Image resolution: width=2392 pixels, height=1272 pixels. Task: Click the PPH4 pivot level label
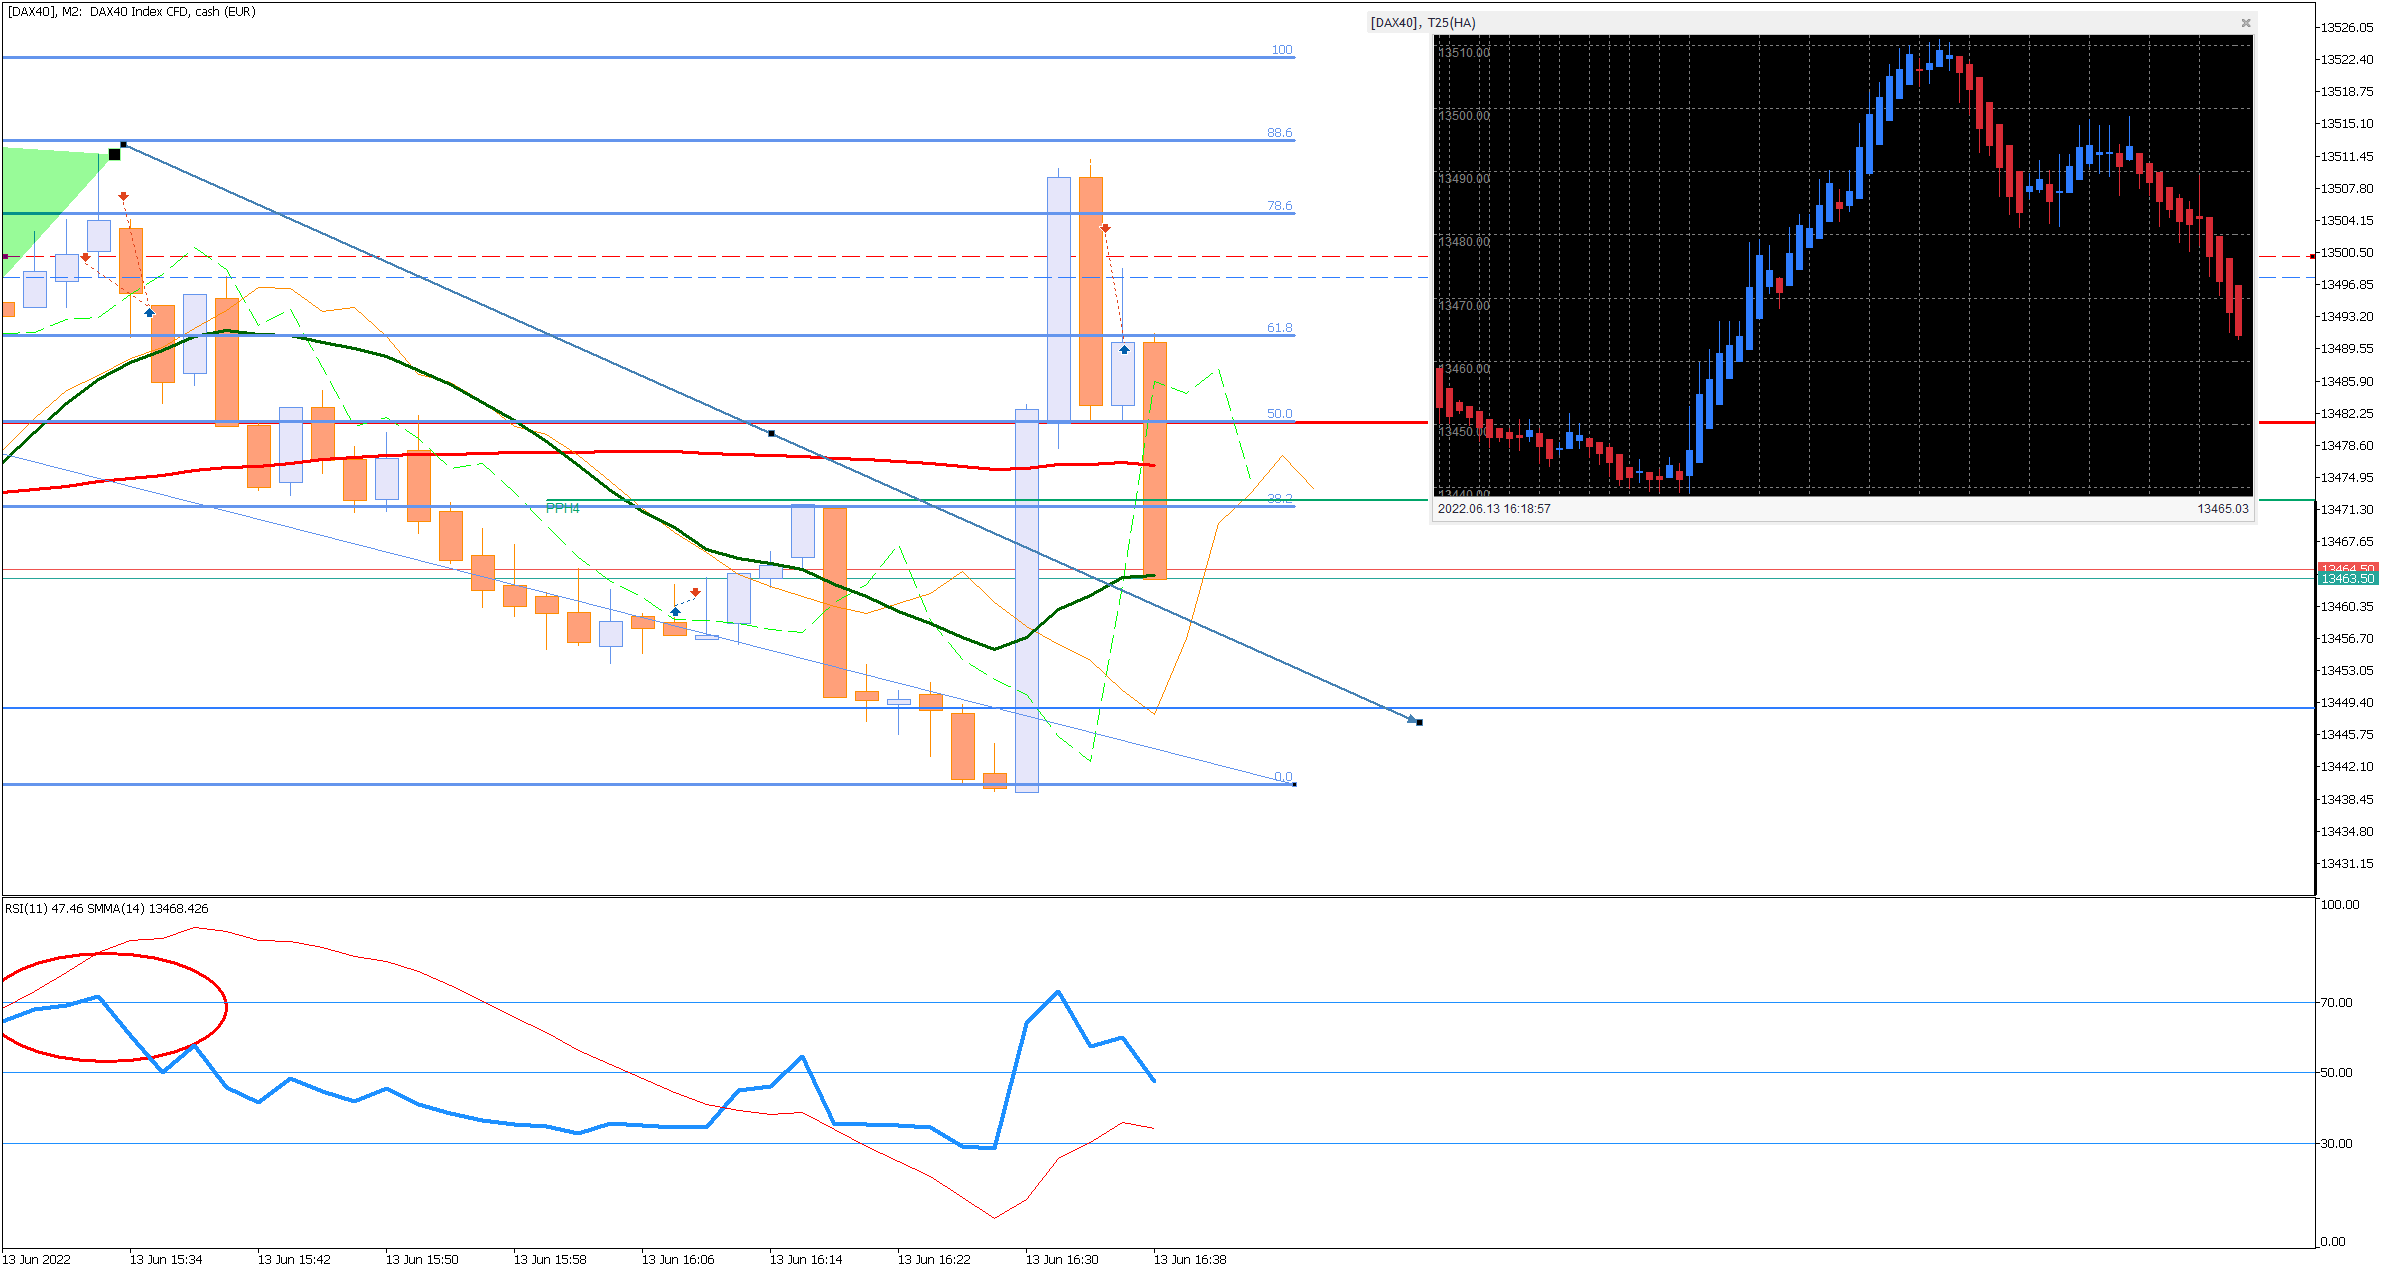[x=563, y=508]
